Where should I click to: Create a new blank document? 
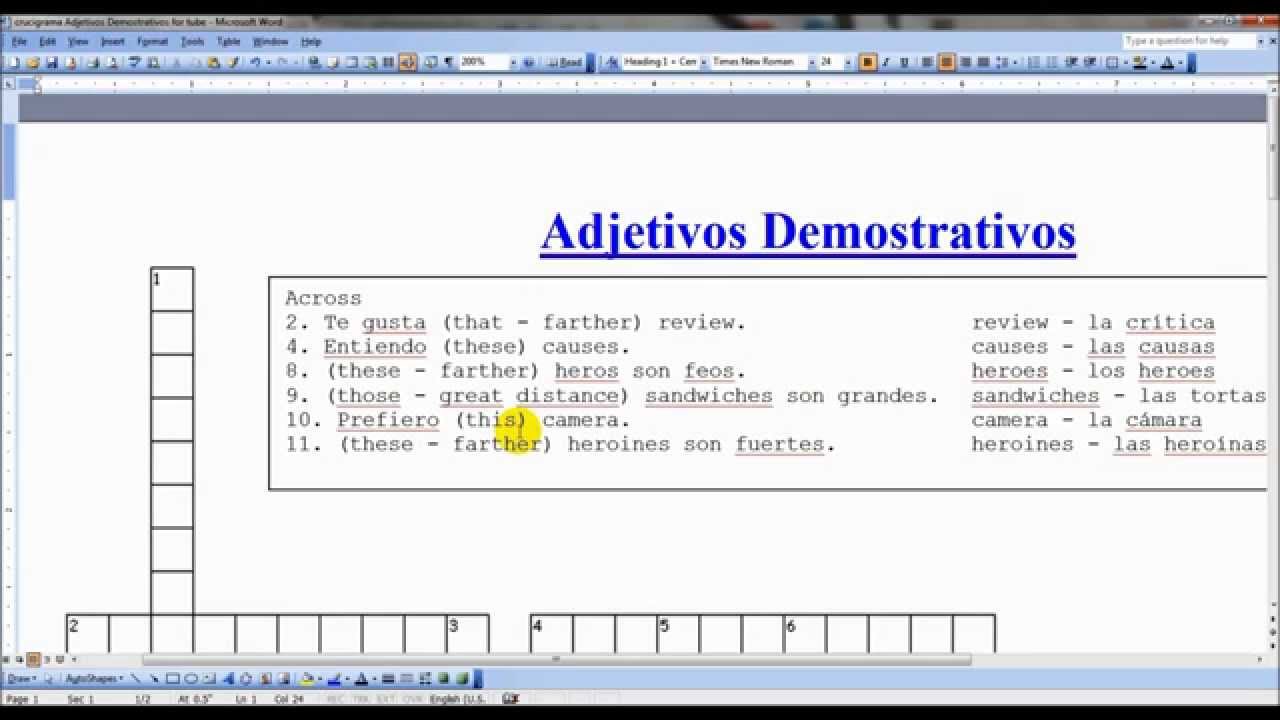[x=14, y=62]
